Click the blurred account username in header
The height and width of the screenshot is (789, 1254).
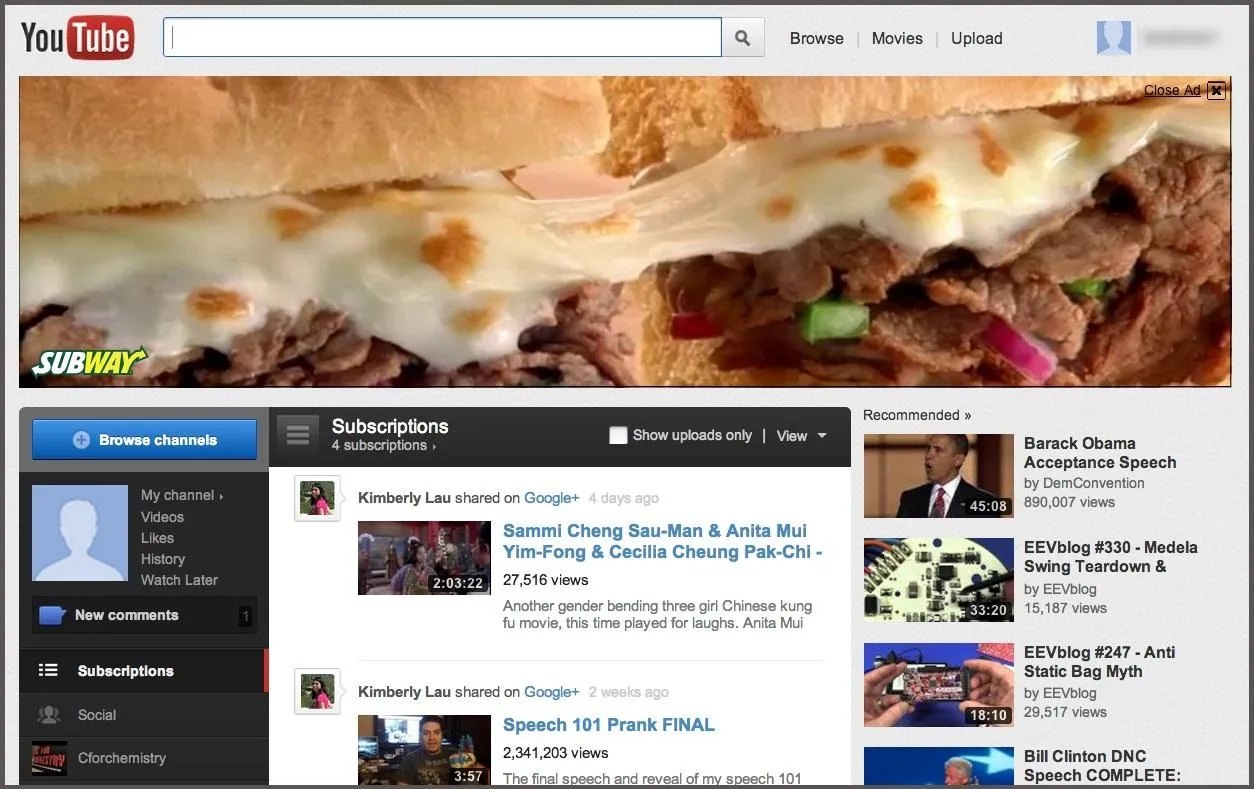(x=1181, y=38)
